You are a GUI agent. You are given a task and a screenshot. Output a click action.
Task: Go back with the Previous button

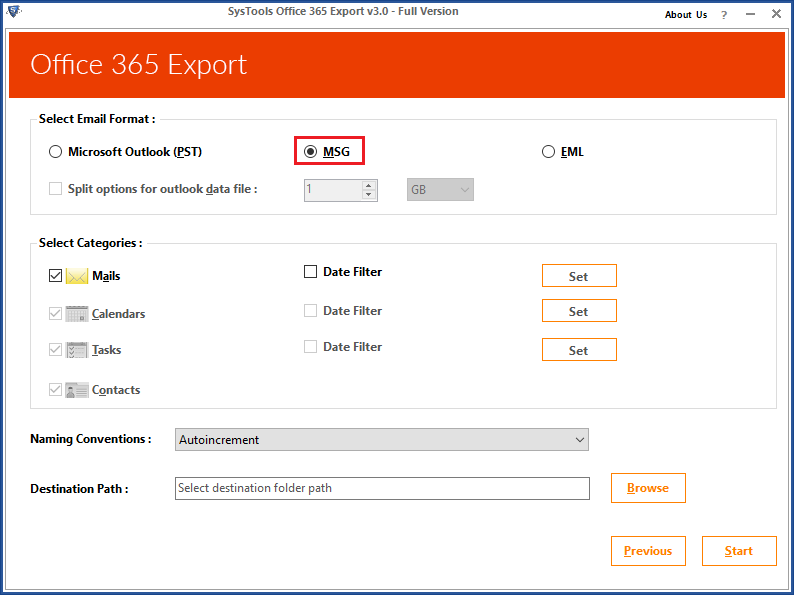[x=648, y=551]
